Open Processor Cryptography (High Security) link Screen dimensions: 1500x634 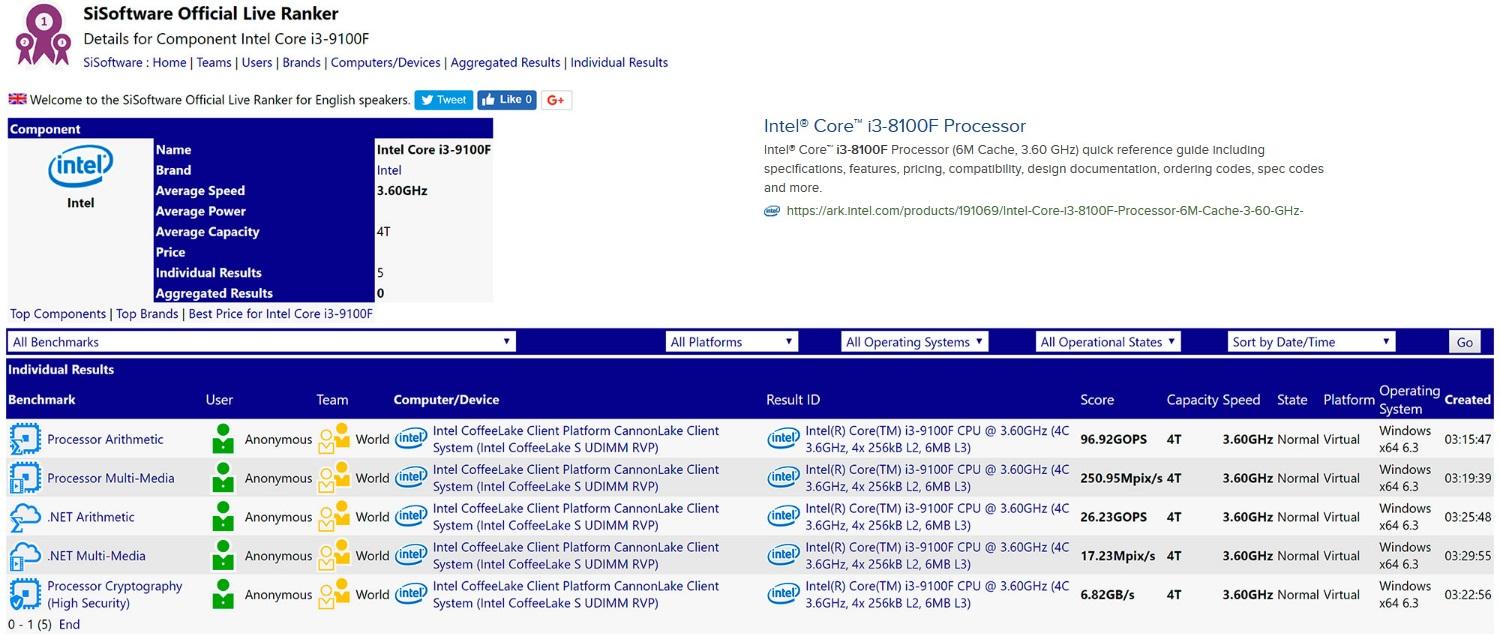pyautogui.click(x=115, y=594)
